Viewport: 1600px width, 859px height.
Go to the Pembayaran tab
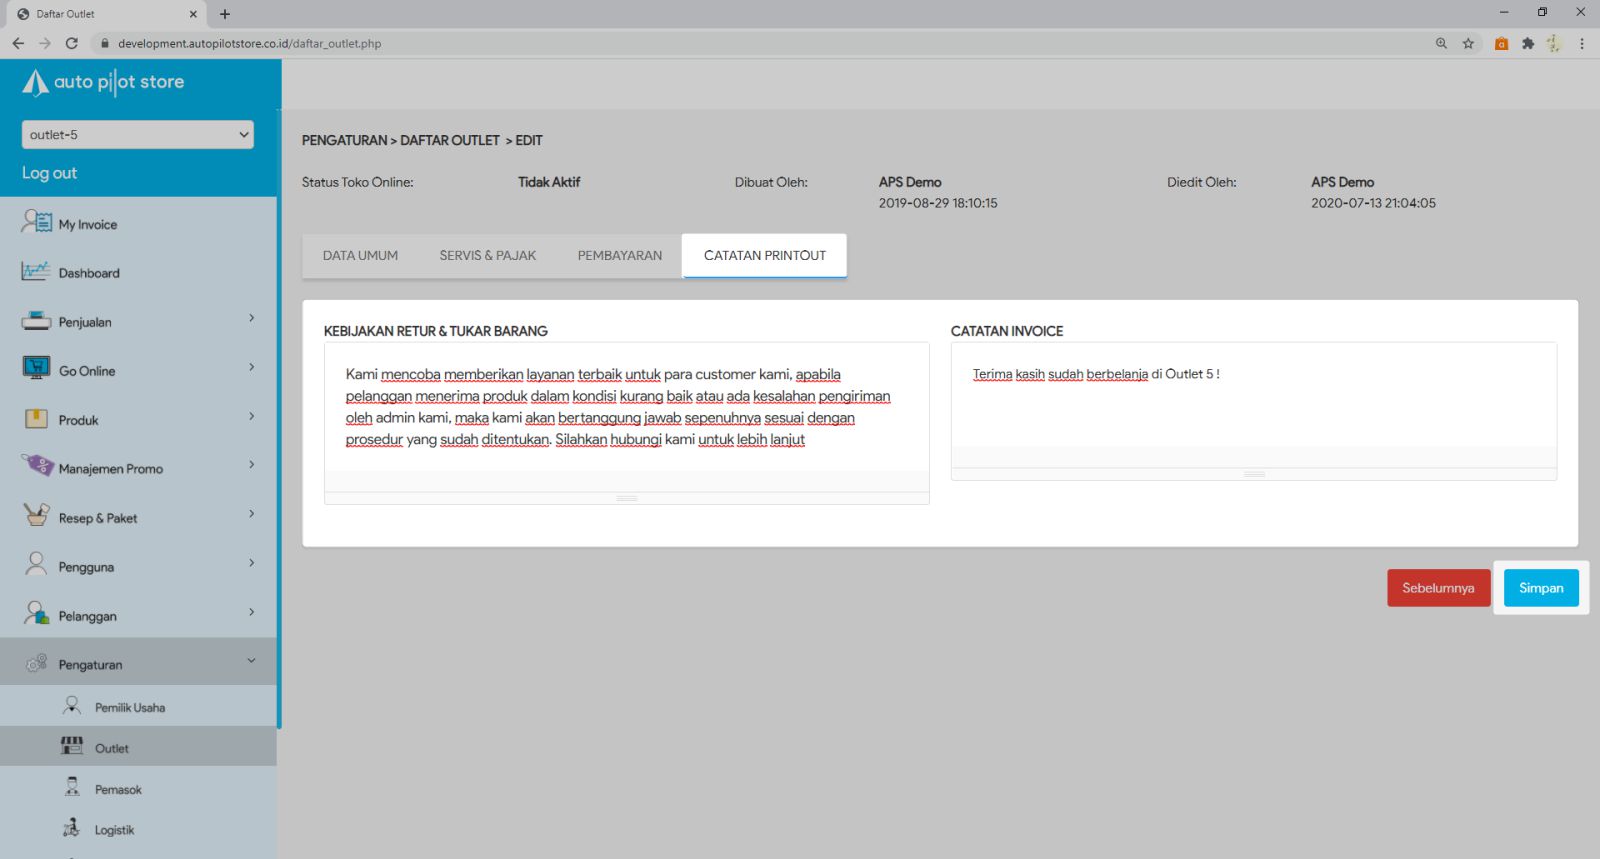coord(619,256)
